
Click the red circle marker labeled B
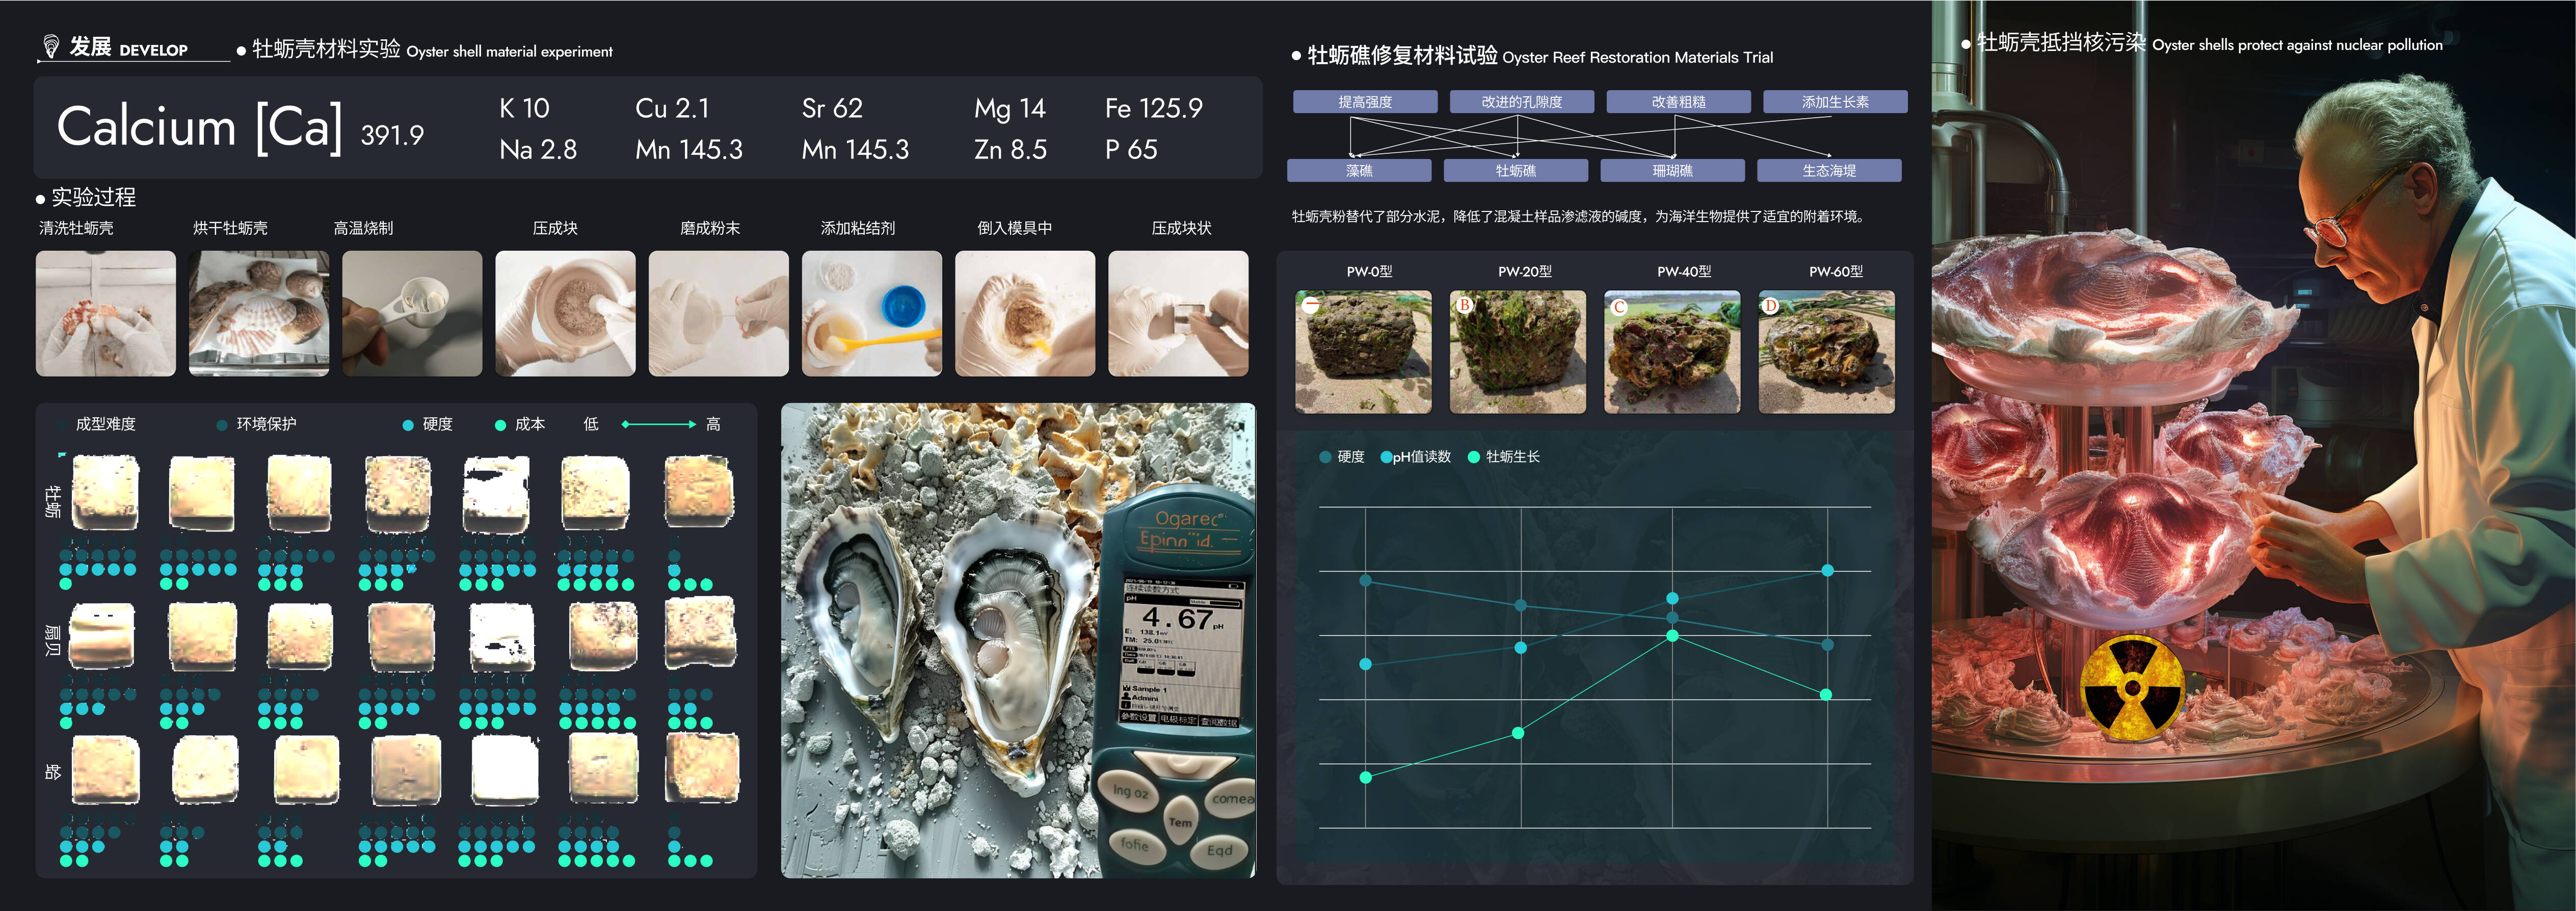(x=1464, y=305)
